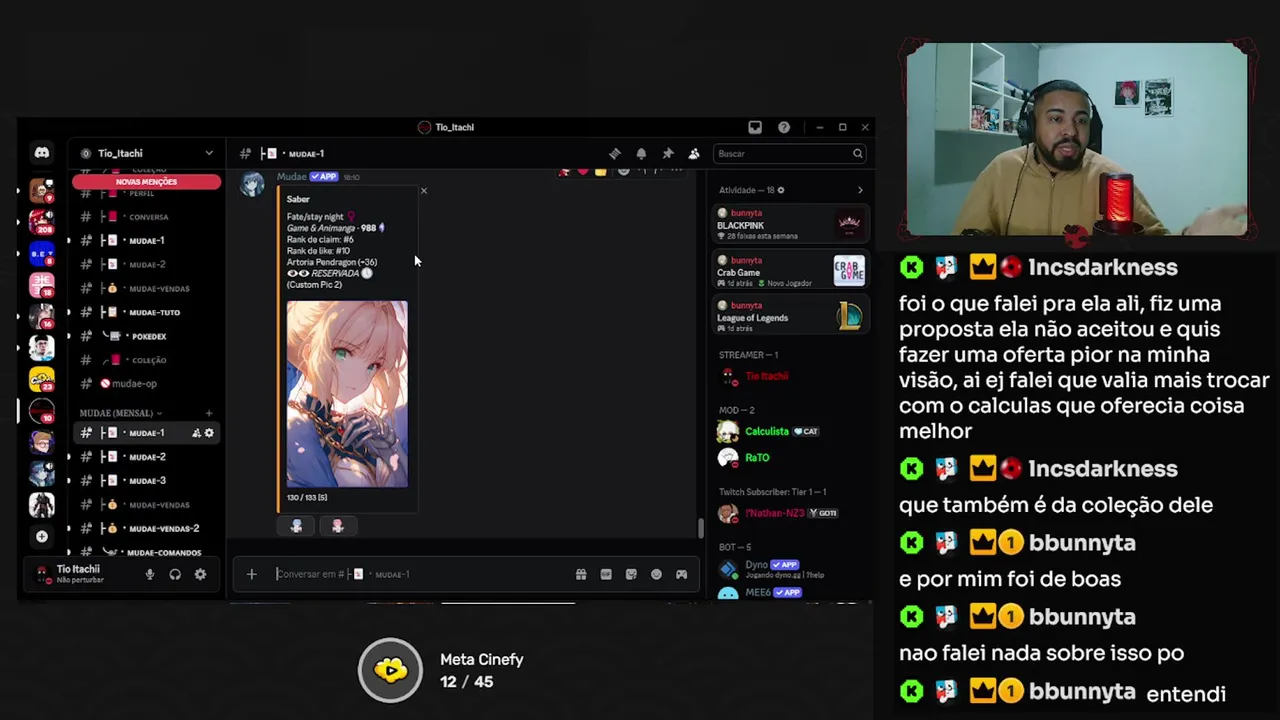This screenshot has height=720, width=1280.
Task: Click Mudae username in message
Action: [291, 177]
